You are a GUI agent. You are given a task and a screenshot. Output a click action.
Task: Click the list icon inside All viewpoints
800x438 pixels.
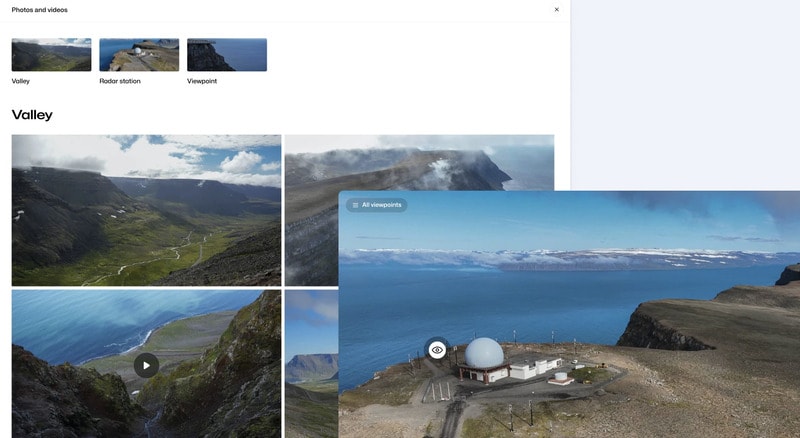[355, 205]
